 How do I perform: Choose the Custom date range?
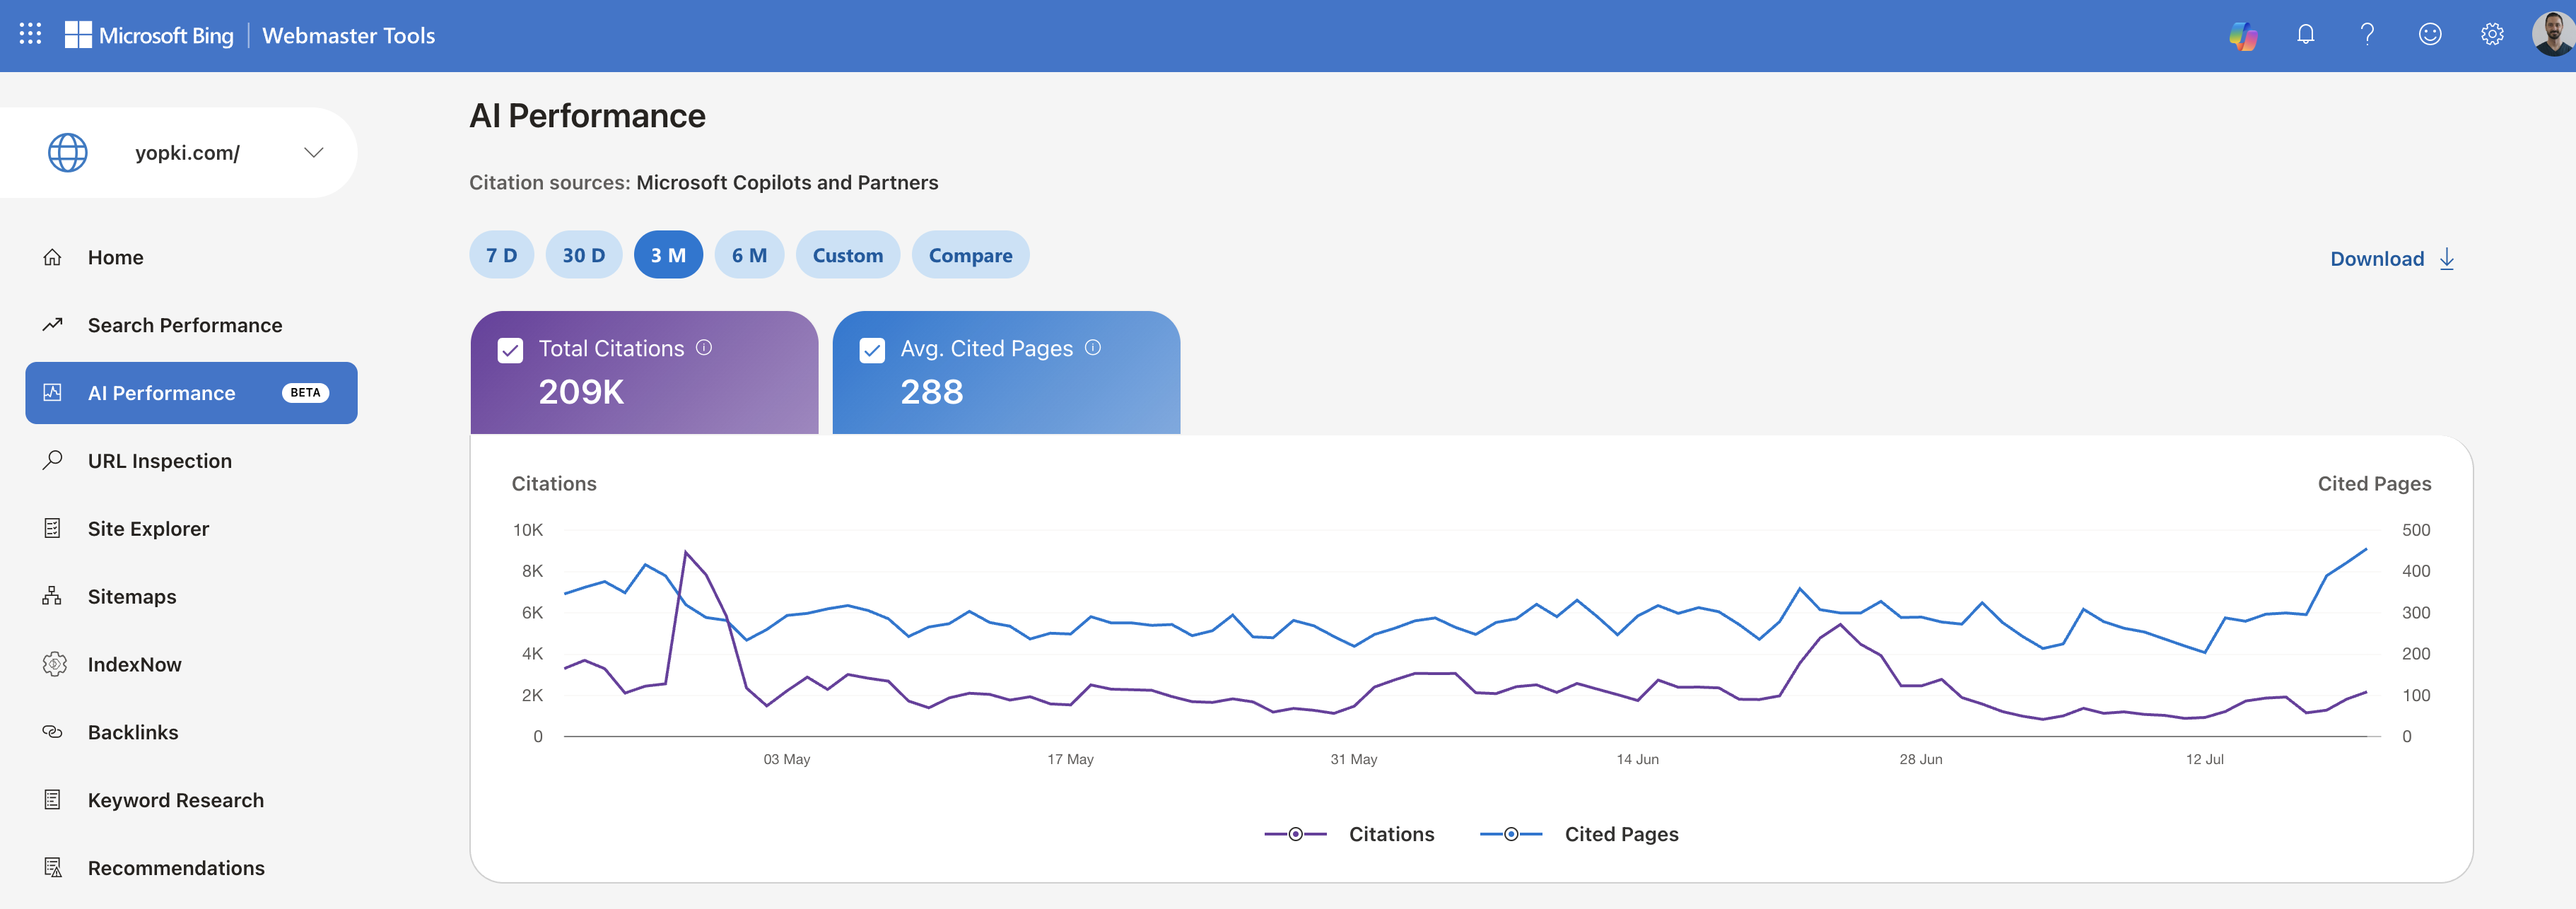click(x=848, y=255)
